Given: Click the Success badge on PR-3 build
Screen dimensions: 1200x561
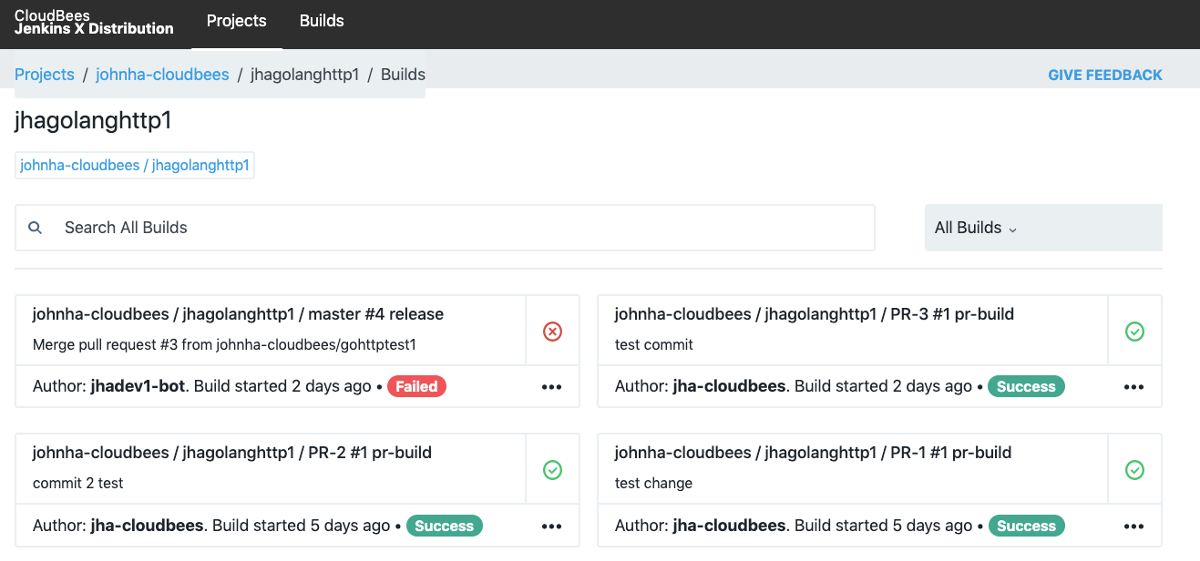Looking at the screenshot, I should (1026, 386).
